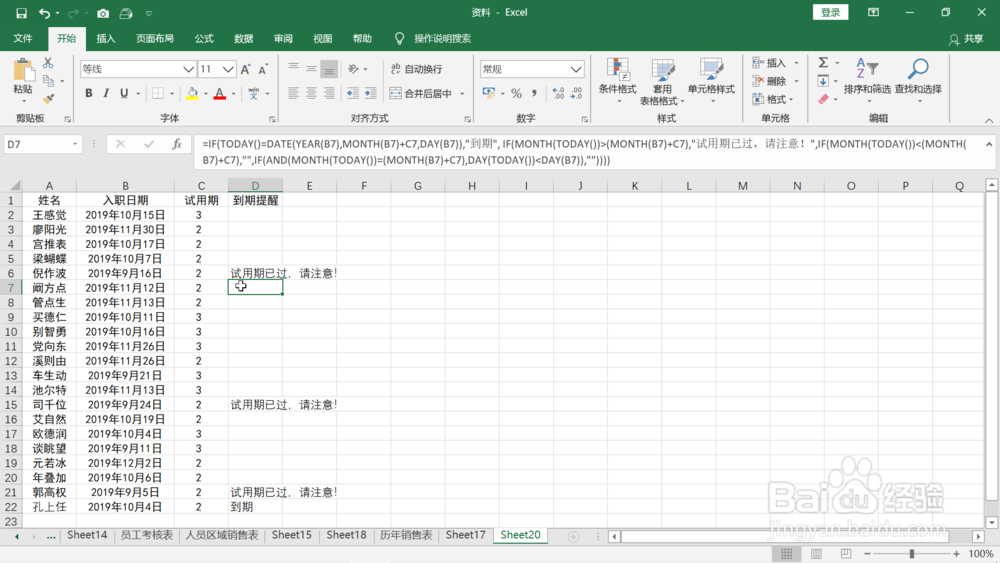The width and height of the screenshot is (1000, 563).
Task: Click the camera screenshot icon in title bar
Action: coord(103,13)
